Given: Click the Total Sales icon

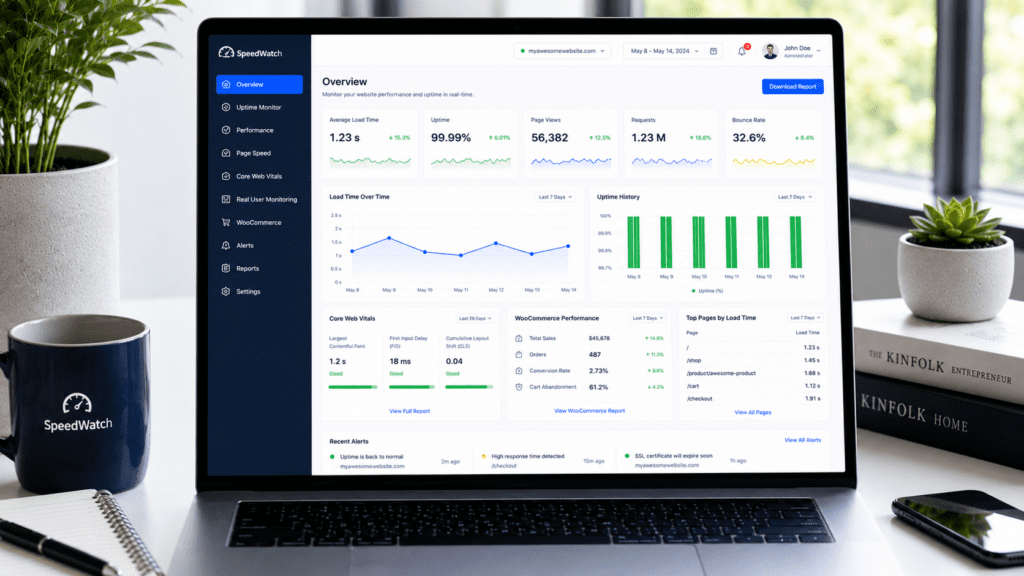Looking at the screenshot, I should [x=519, y=338].
